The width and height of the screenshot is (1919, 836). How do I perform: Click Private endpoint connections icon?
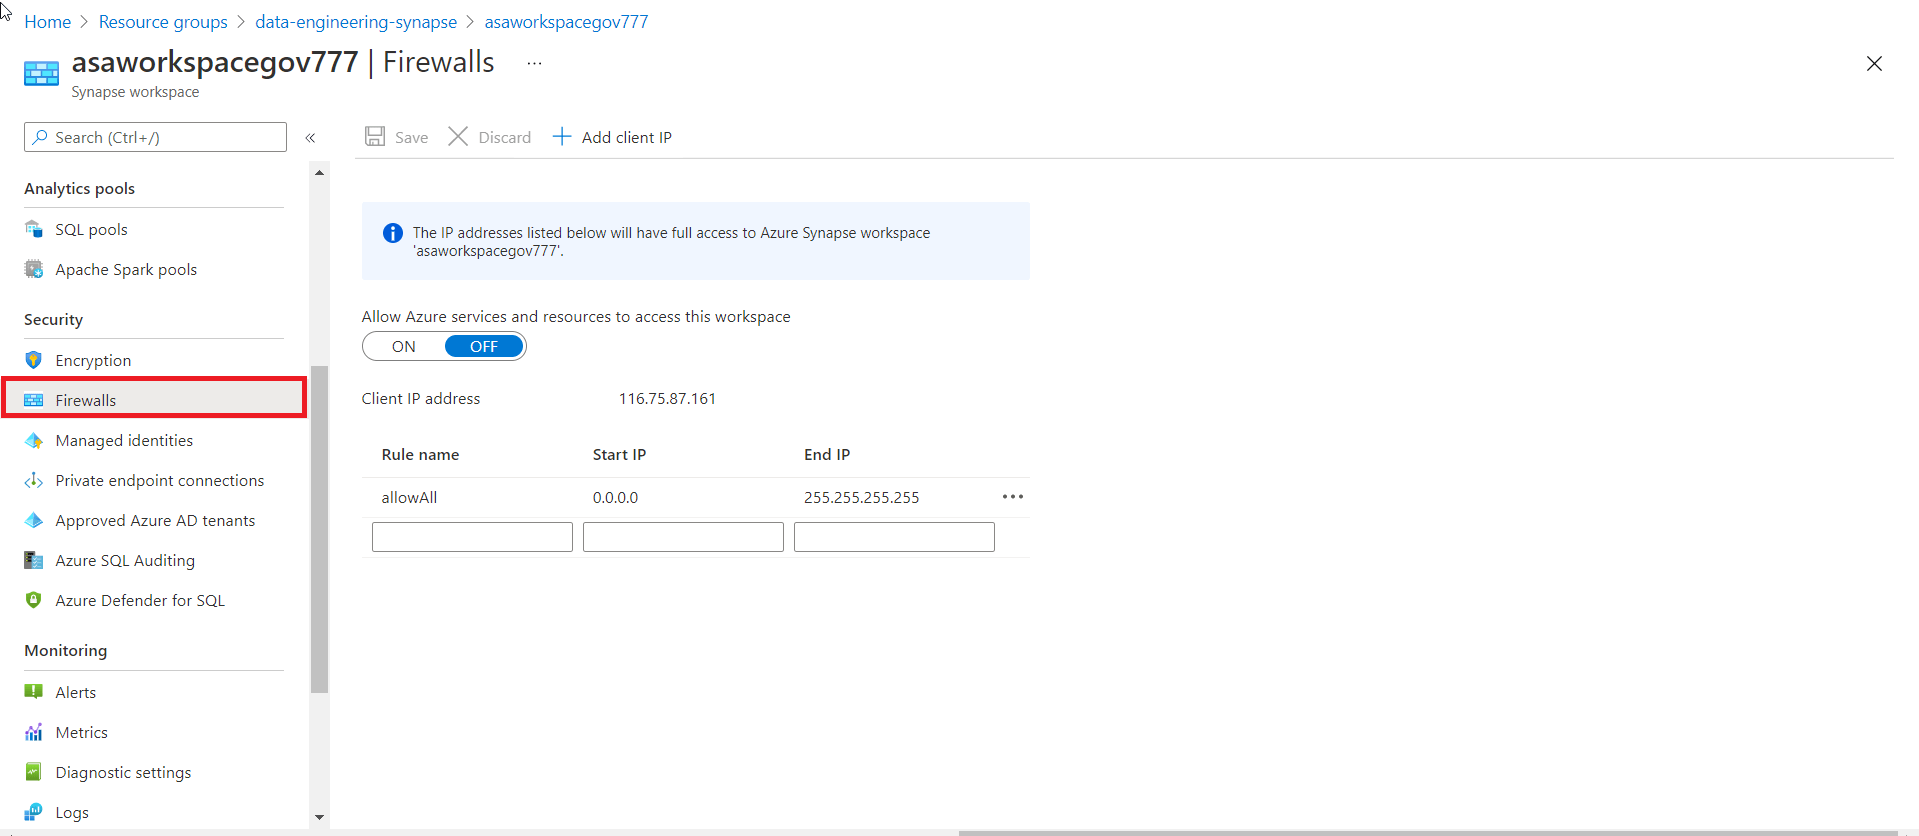coord(34,480)
